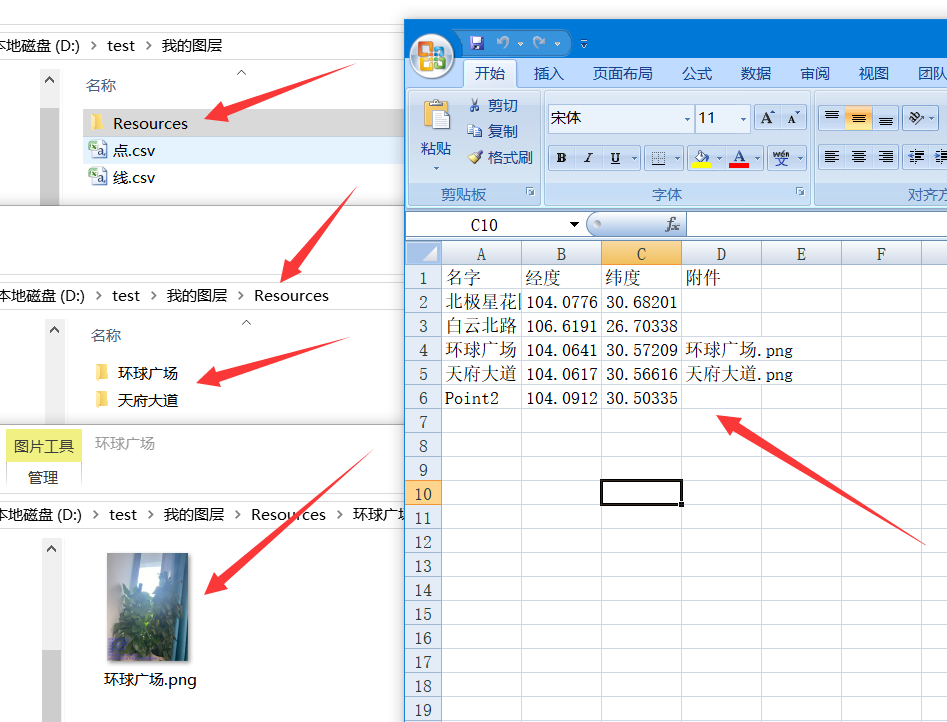Viewport: 947px width, 722px height.
Task: Open the 公式 (Formulas) tab
Action: click(697, 74)
